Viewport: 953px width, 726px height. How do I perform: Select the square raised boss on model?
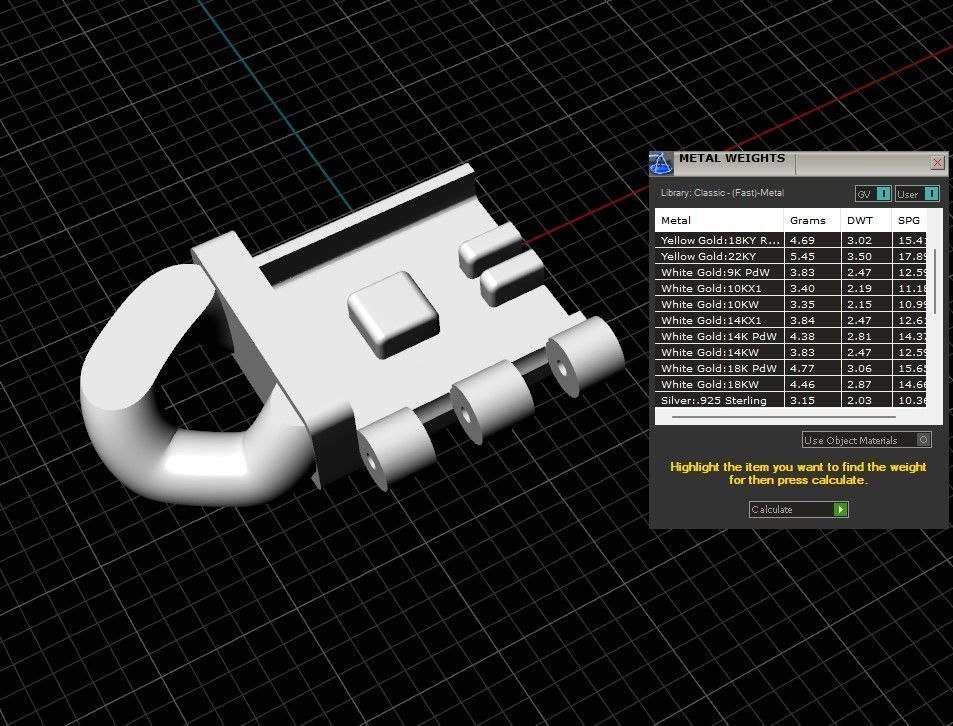(394, 313)
